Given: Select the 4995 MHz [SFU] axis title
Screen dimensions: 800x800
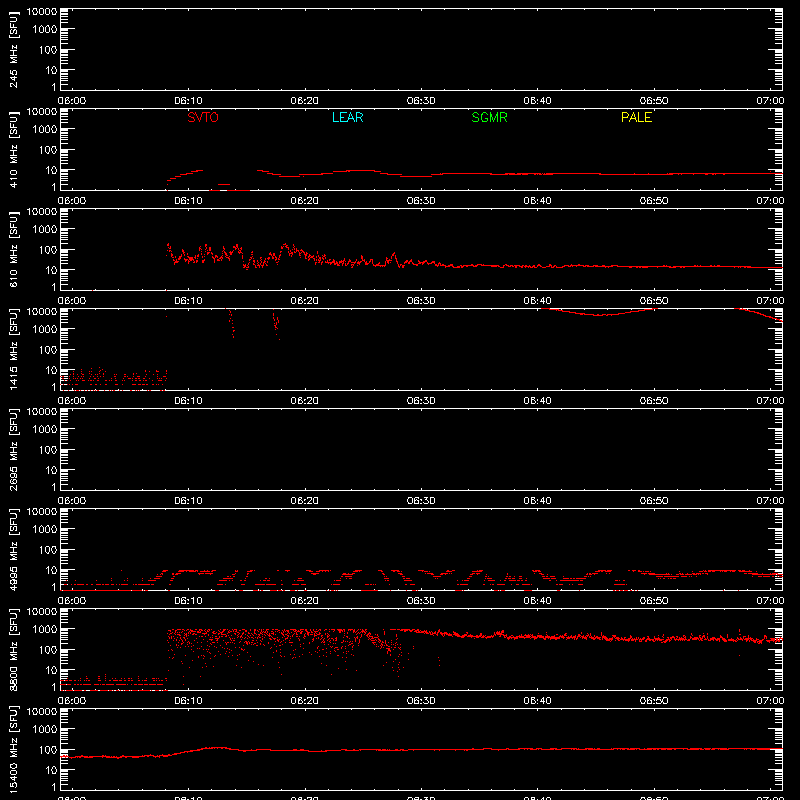Looking at the screenshot, I should click(x=14, y=551).
